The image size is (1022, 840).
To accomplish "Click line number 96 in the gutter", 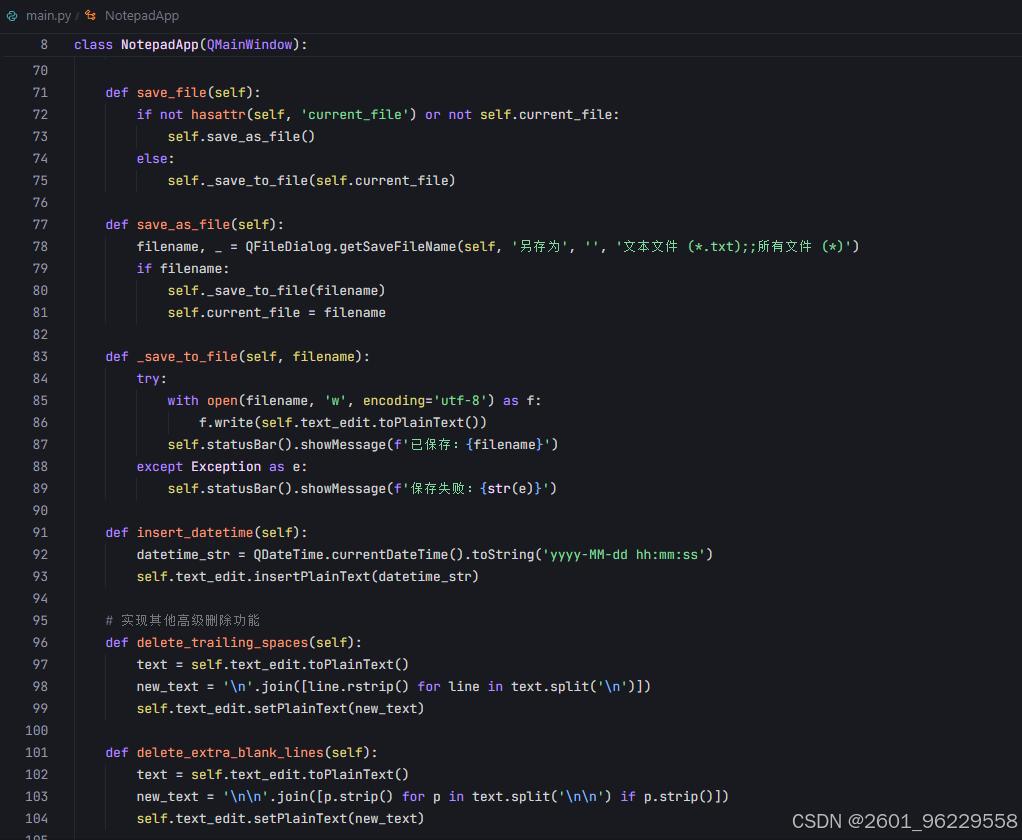I will click(x=40, y=643).
